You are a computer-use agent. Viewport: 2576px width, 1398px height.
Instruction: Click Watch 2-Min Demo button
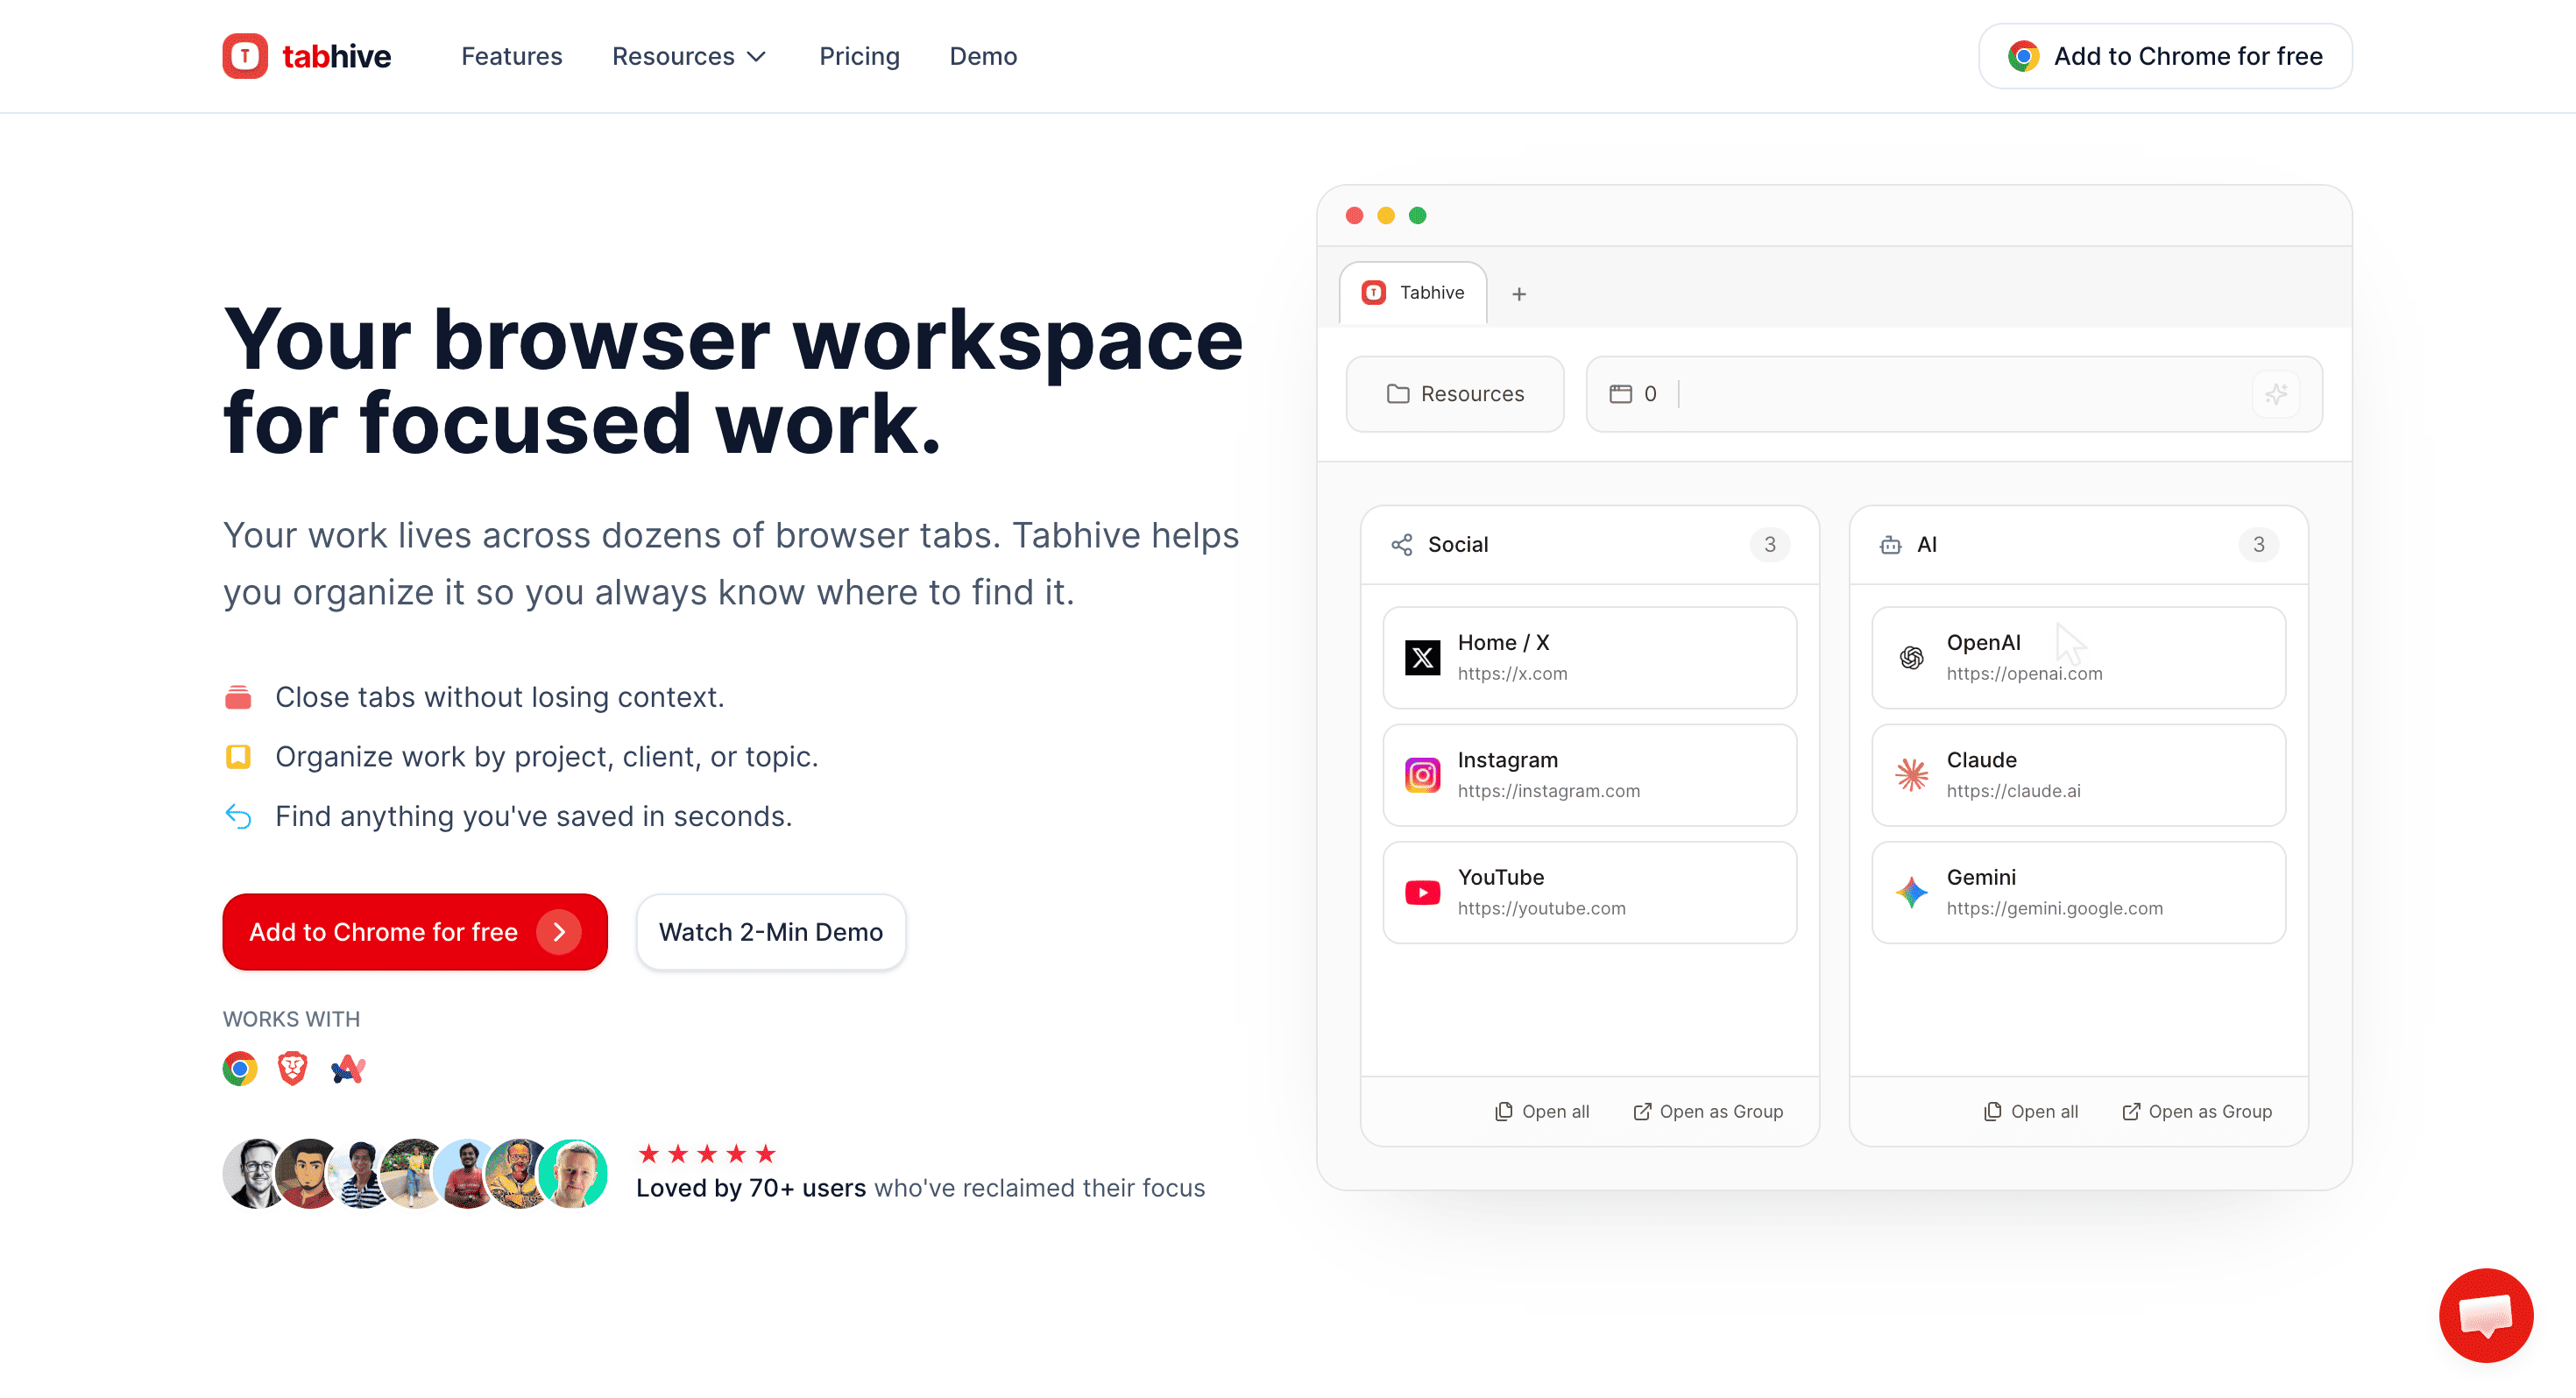tap(771, 932)
